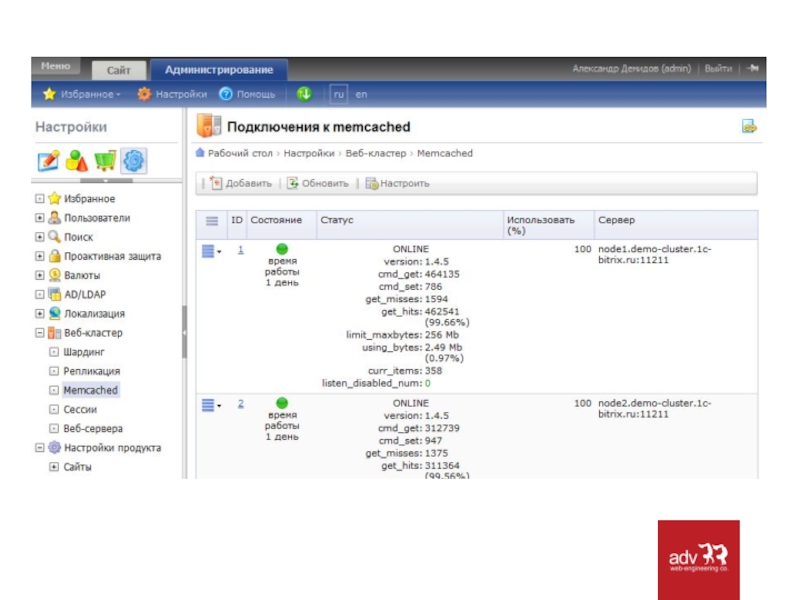Open the Content section pencil icon
The image size is (800, 600).
point(48,161)
